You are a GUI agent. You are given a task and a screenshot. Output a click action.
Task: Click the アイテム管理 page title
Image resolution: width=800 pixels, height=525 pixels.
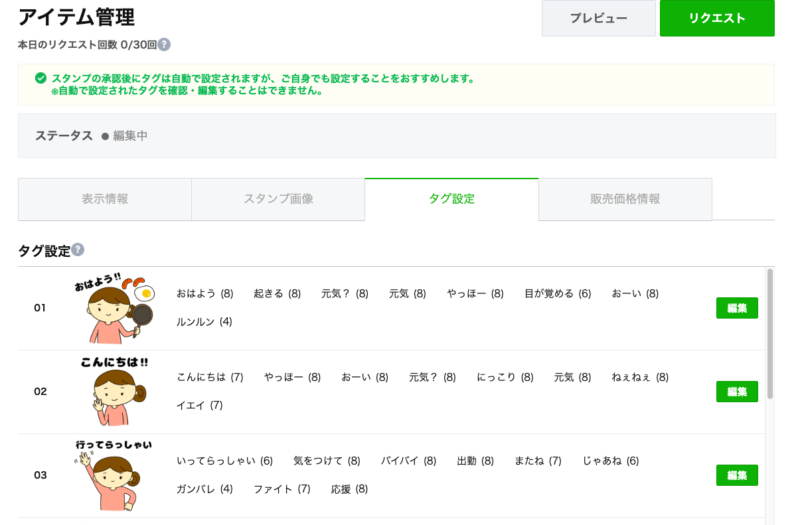77,17
